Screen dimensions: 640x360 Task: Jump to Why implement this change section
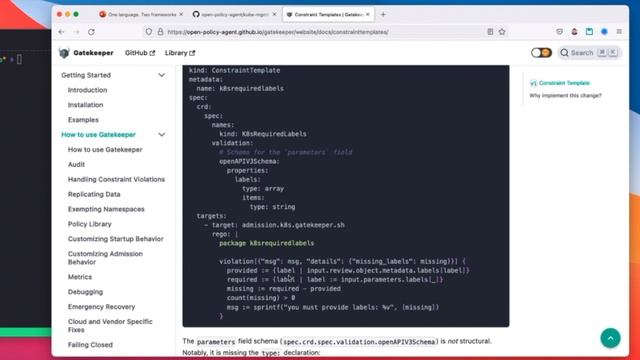pos(565,96)
